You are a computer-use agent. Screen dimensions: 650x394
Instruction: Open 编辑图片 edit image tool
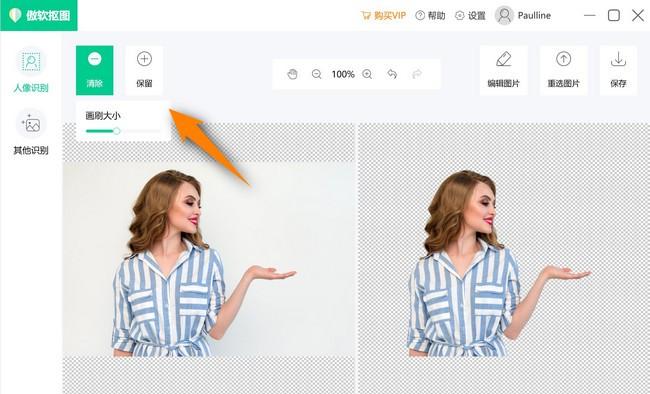[504, 70]
